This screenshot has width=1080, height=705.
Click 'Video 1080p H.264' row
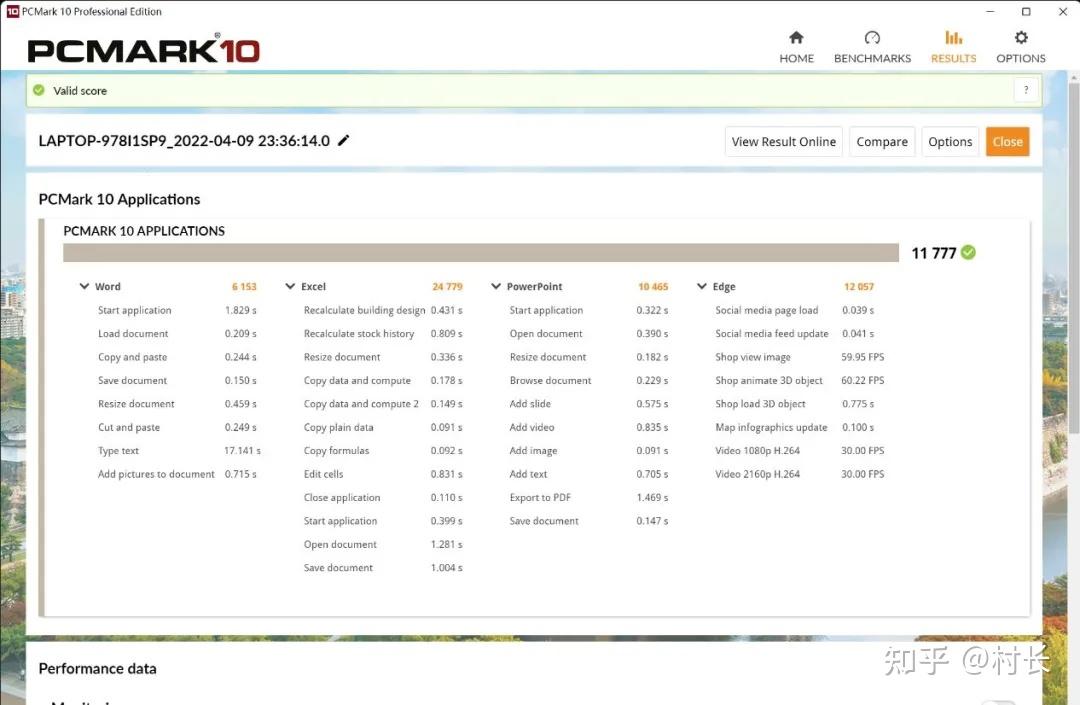click(x=800, y=450)
